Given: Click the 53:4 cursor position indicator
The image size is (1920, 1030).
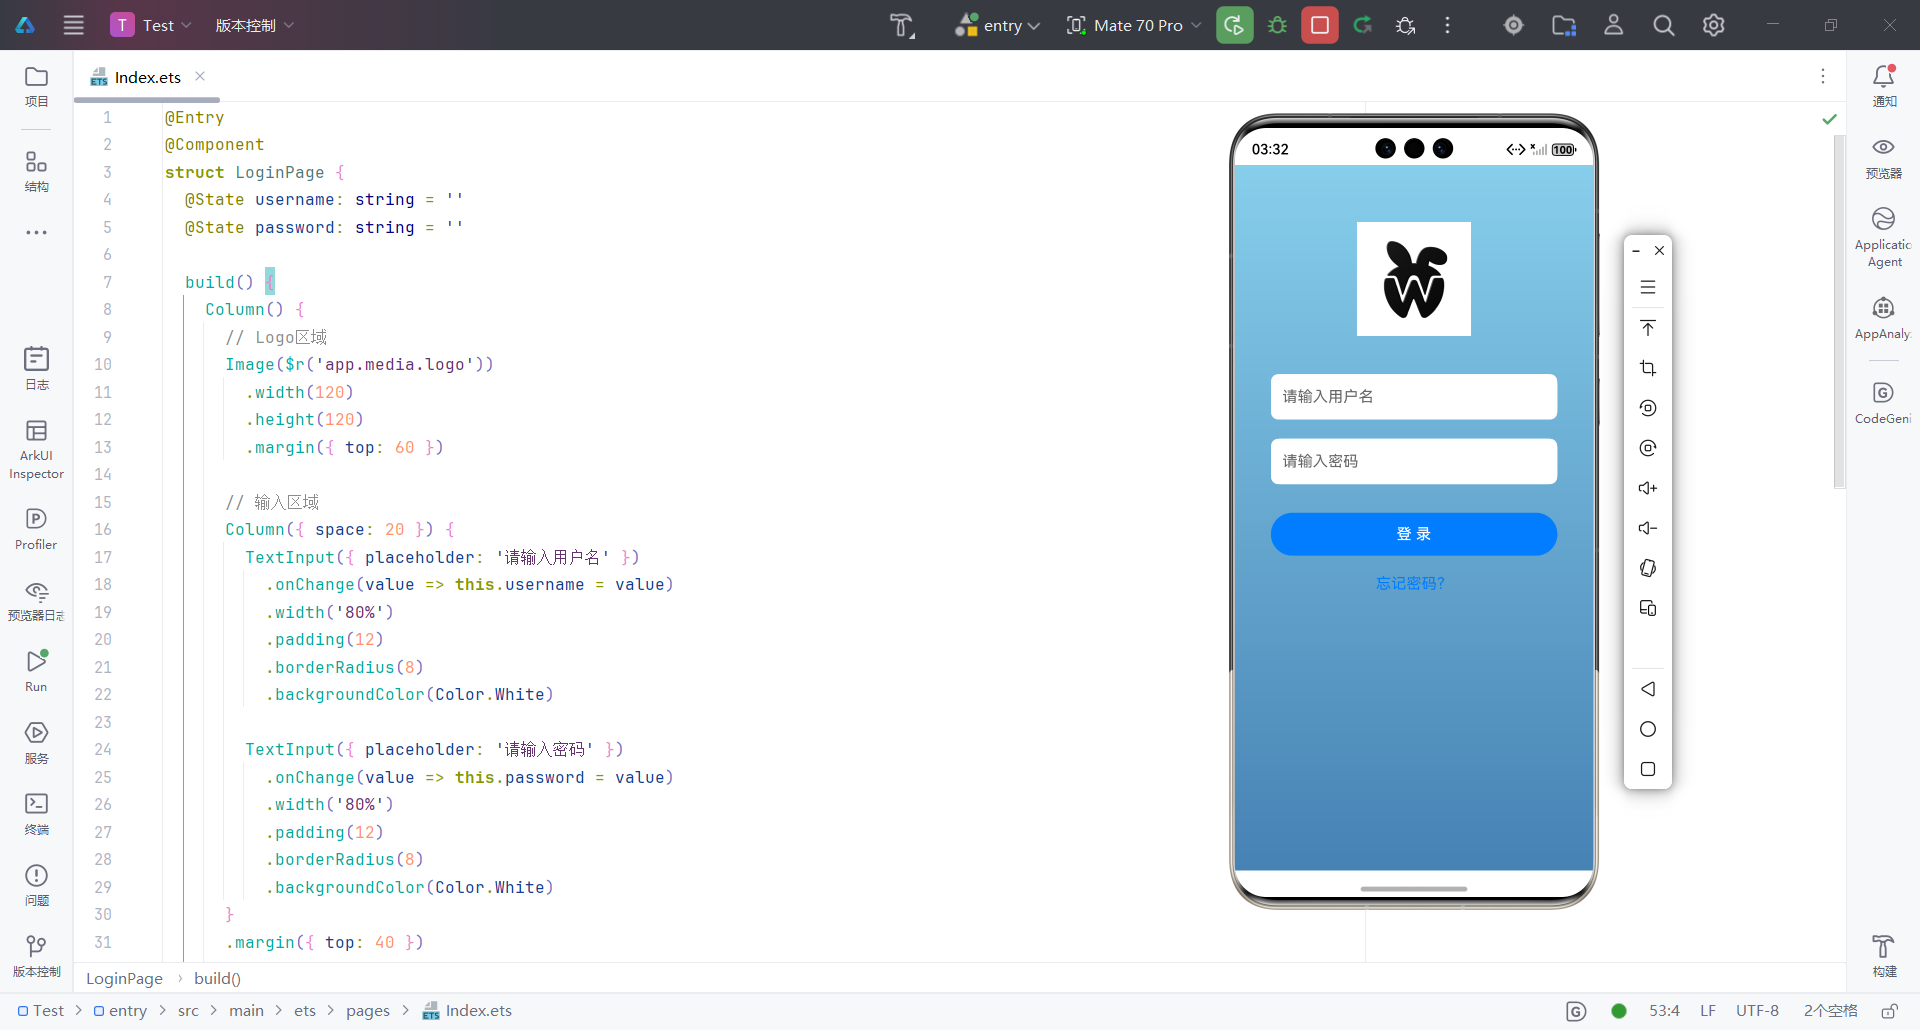Looking at the screenshot, I should click(x=1664, y=1011).
